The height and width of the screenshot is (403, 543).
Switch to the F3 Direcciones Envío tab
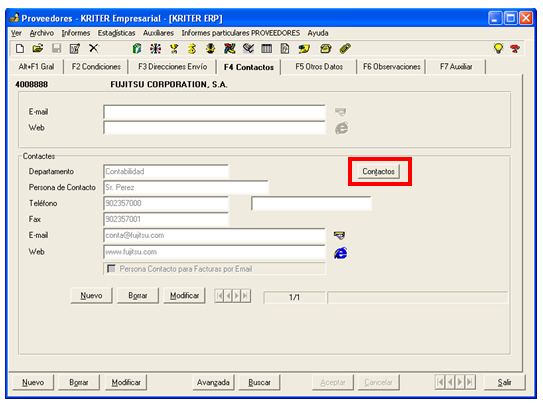[x=172, y=66]
